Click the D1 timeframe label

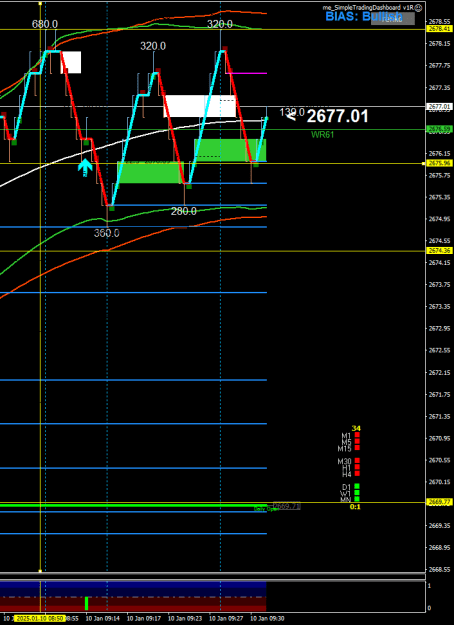(x=346, y=486)
